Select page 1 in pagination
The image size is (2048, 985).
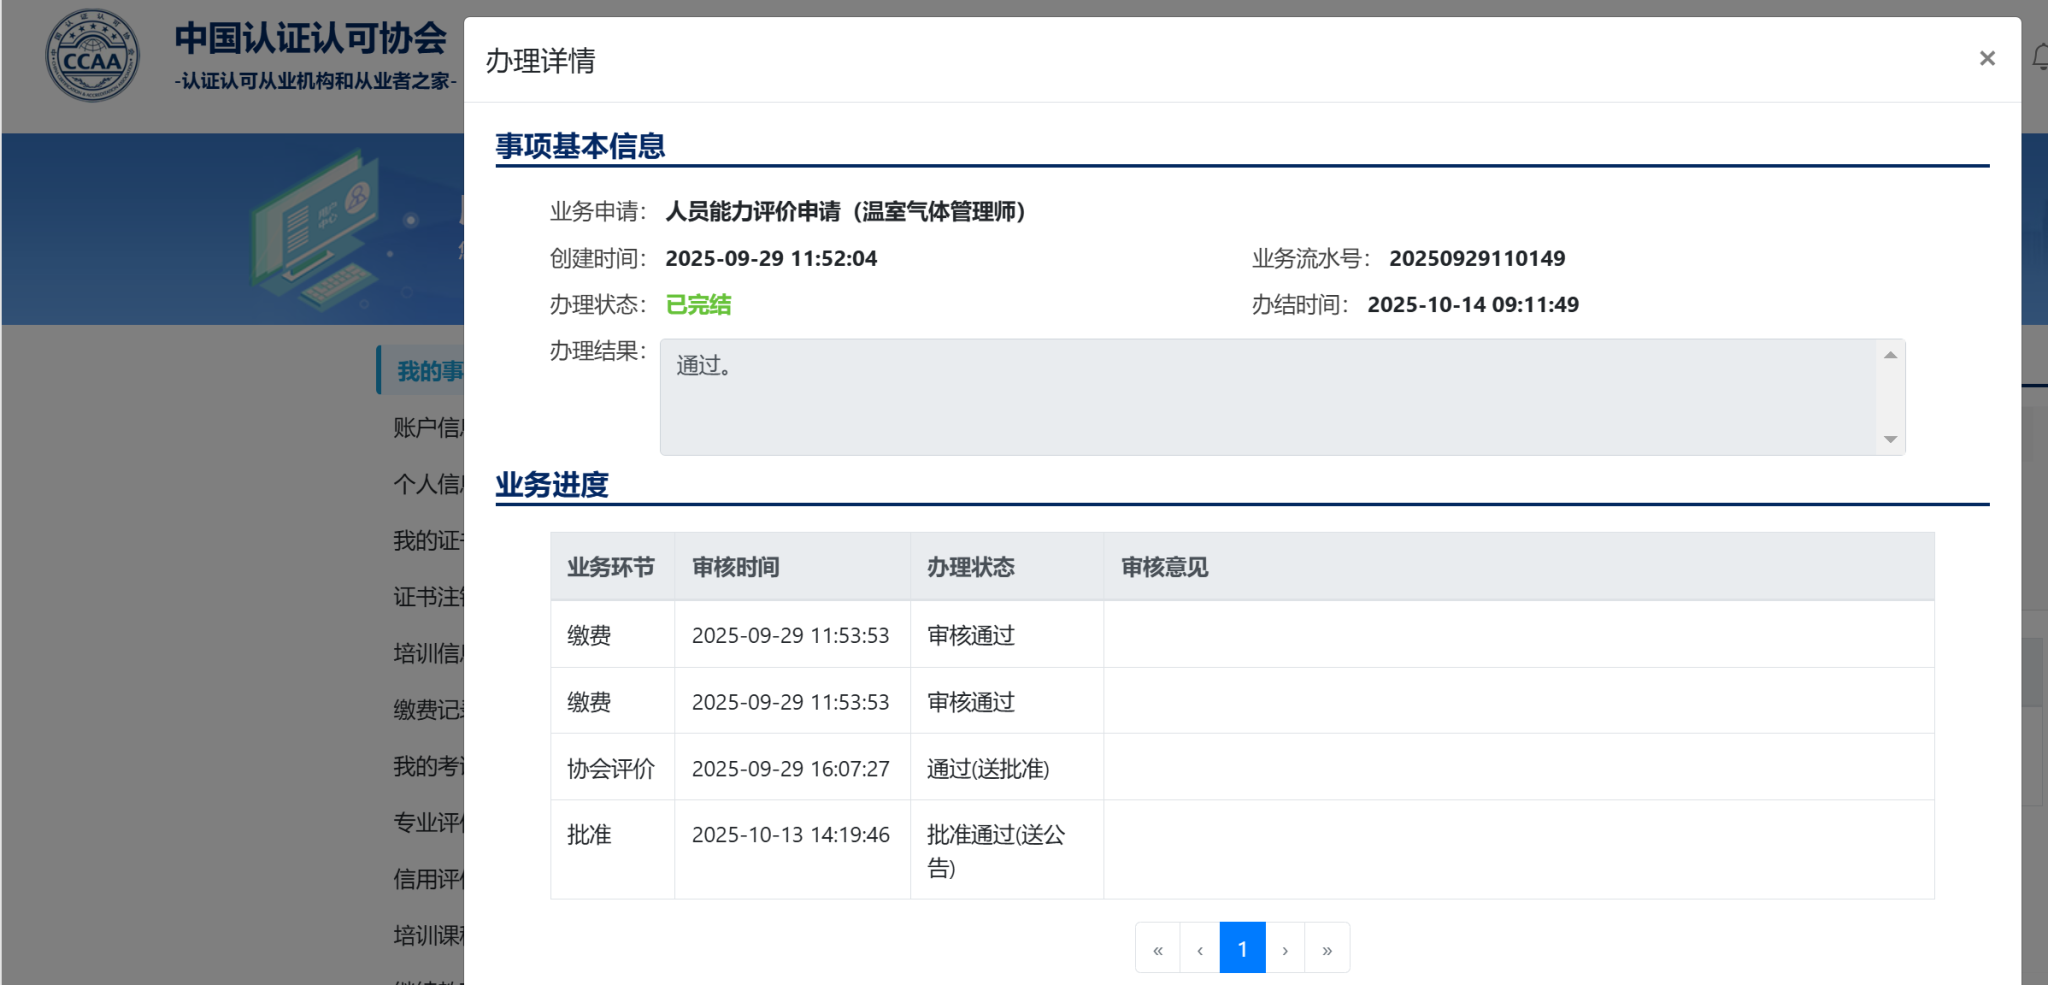click(1242, 948)
